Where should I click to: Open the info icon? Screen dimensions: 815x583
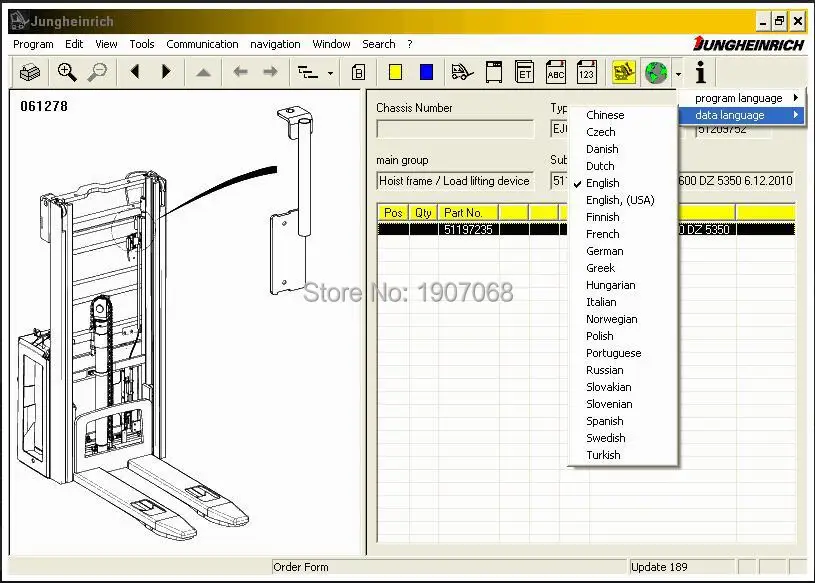pos(701,72)
